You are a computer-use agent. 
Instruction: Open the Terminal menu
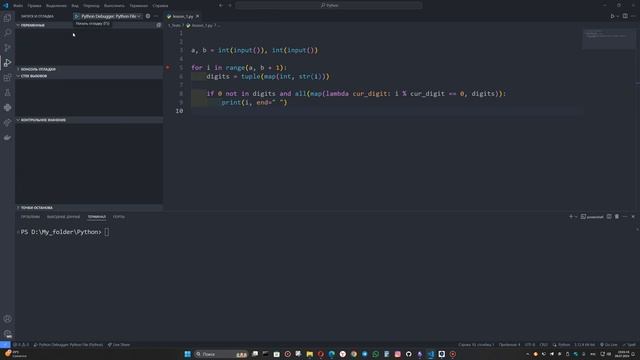click(139, 6)
